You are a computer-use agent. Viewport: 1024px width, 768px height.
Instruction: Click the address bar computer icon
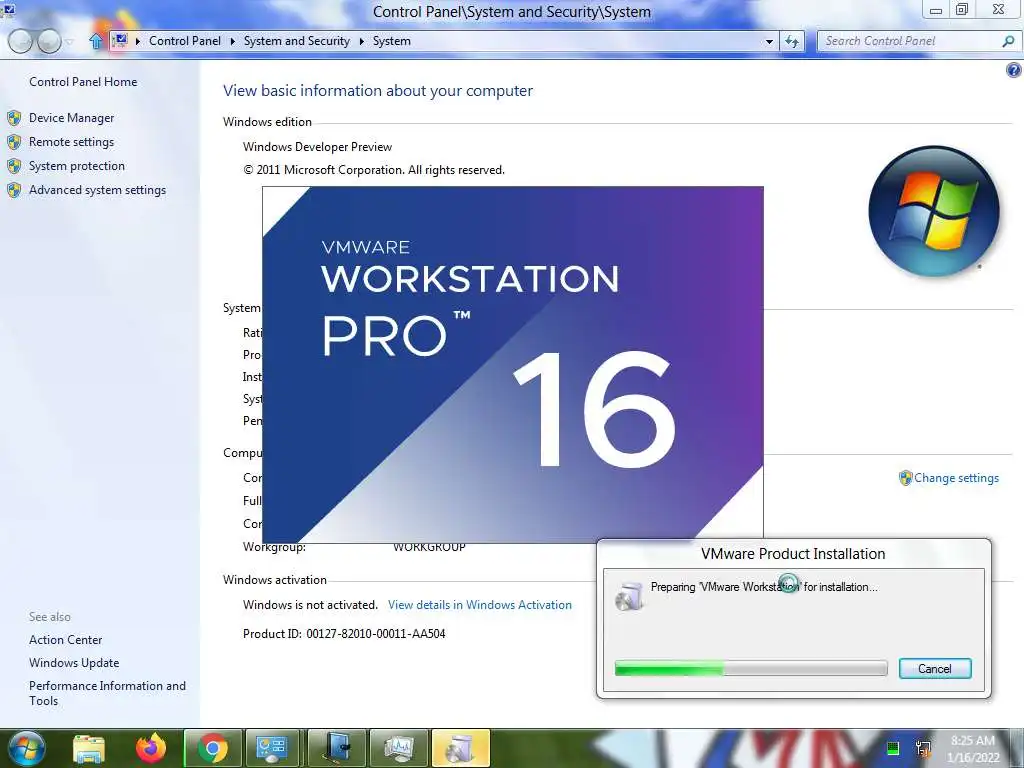(120, 41)
